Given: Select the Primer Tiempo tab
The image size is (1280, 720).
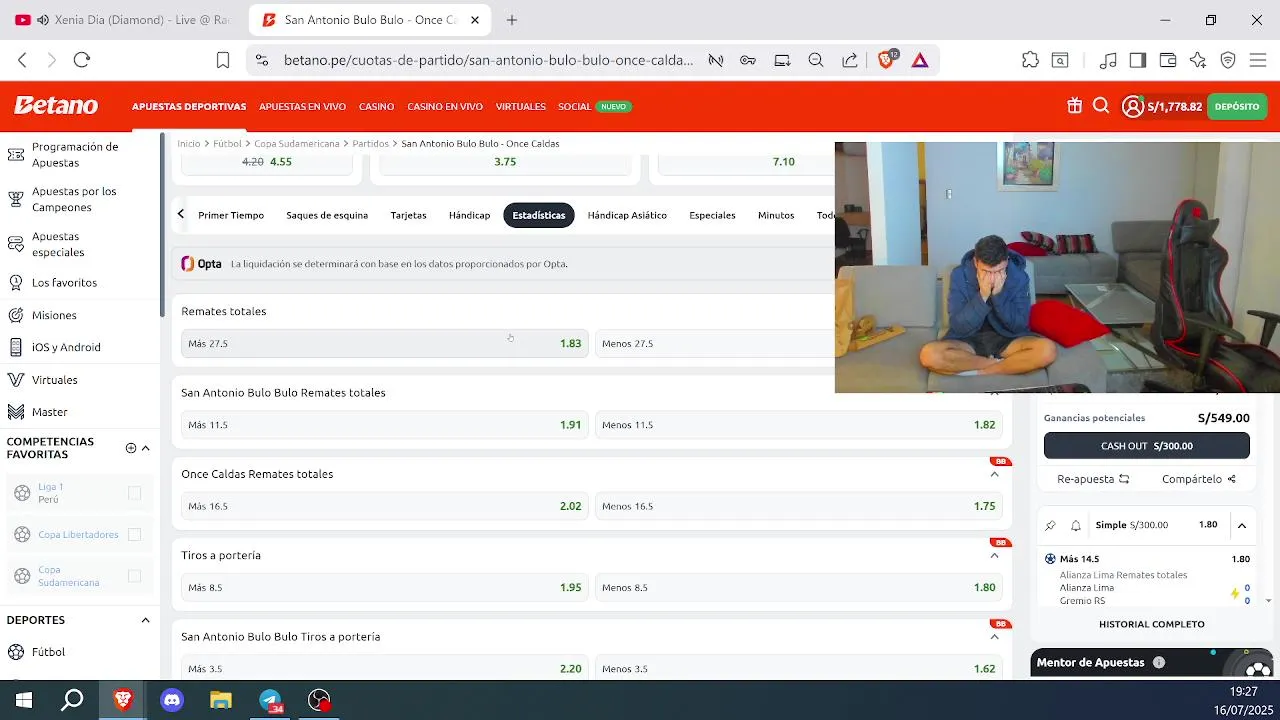Looking at the screenshot, I should (x=231, y=215).
